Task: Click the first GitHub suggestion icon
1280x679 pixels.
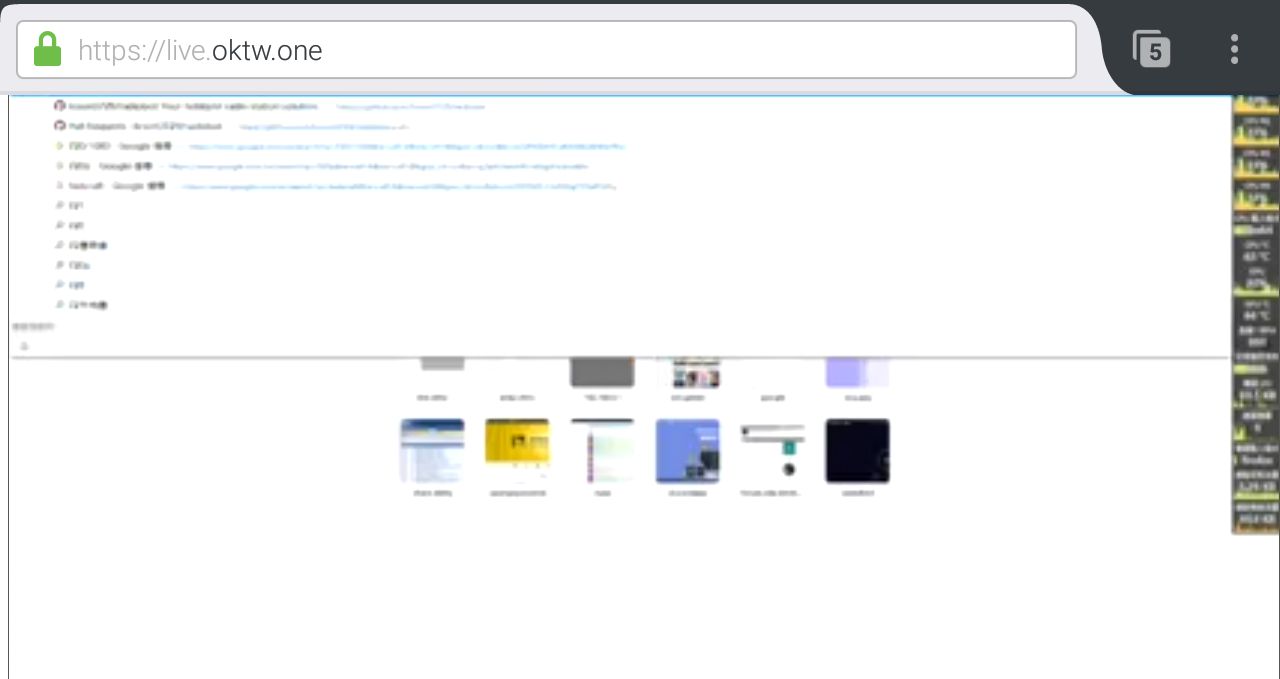Action: (x=60, y=106)
